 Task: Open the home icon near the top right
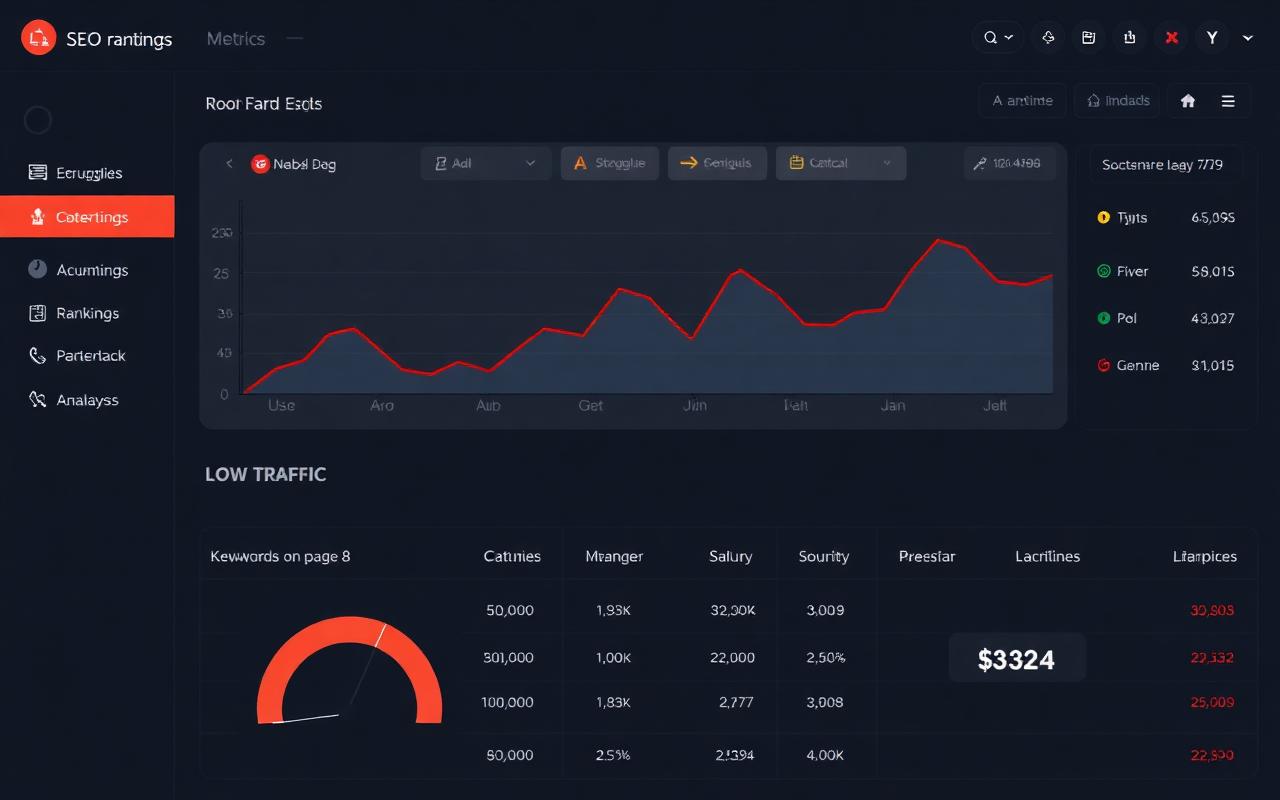(x=1189, y=100)
